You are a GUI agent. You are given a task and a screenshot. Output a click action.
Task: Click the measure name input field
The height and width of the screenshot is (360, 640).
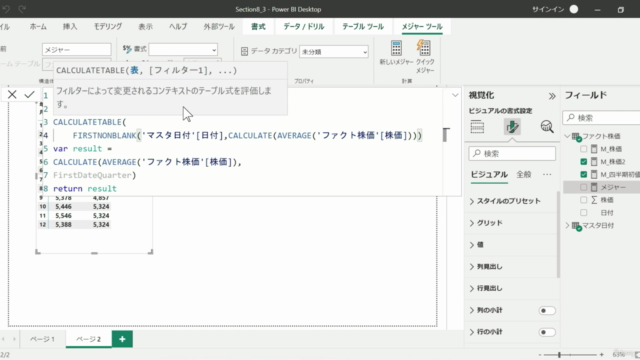click(x=76, y=49)
